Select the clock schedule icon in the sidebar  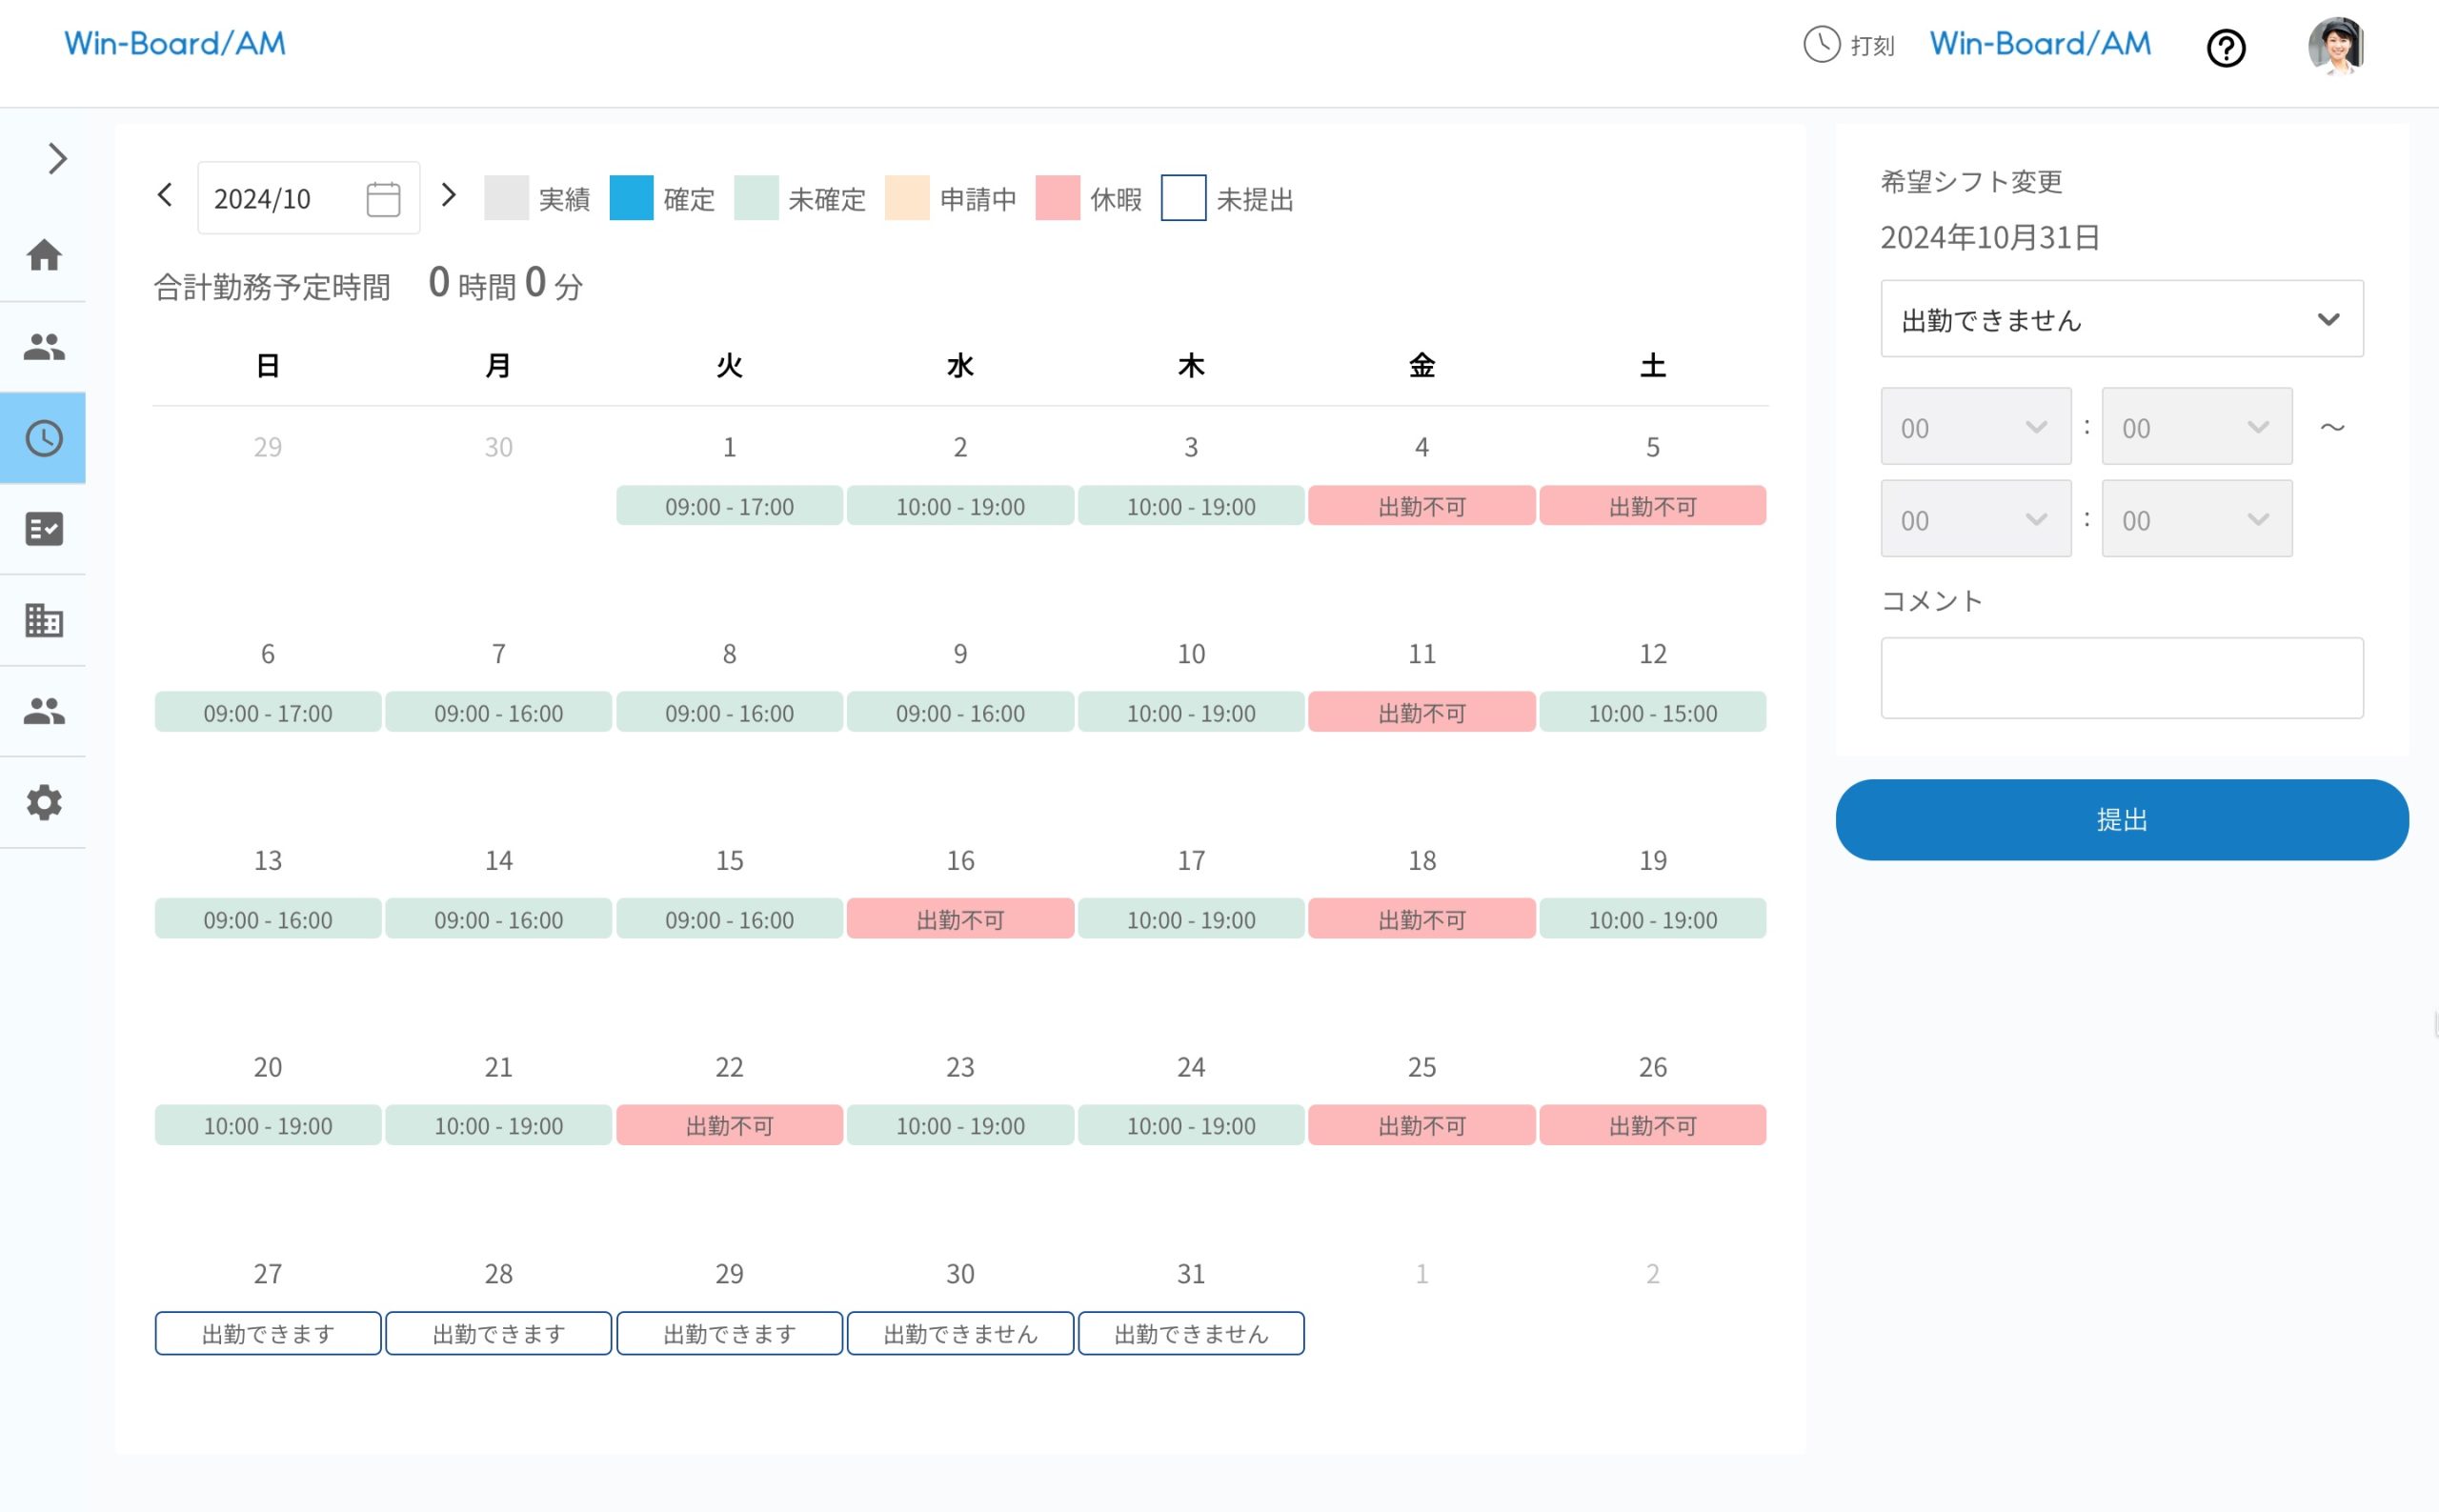43,437
